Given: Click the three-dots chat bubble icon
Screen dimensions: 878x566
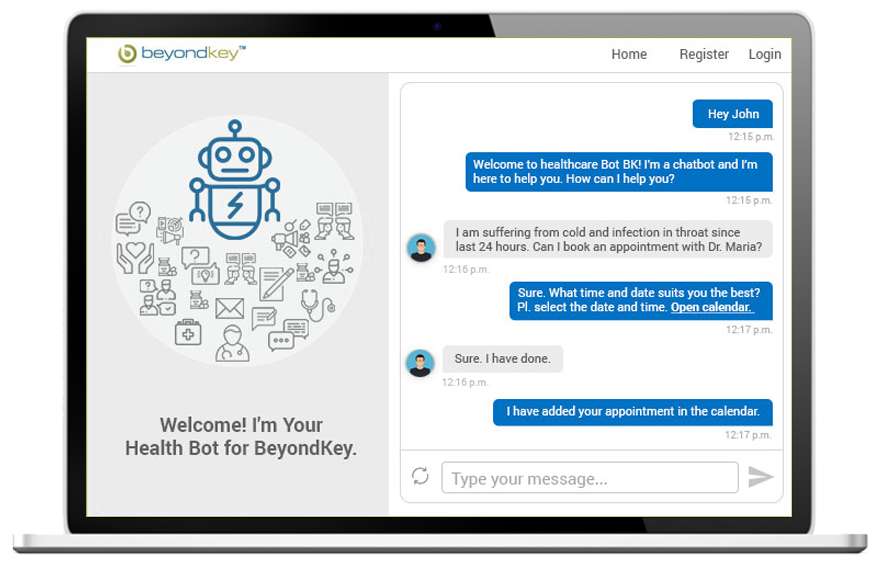Looking at the screenshot, I should tap(281, 340).
